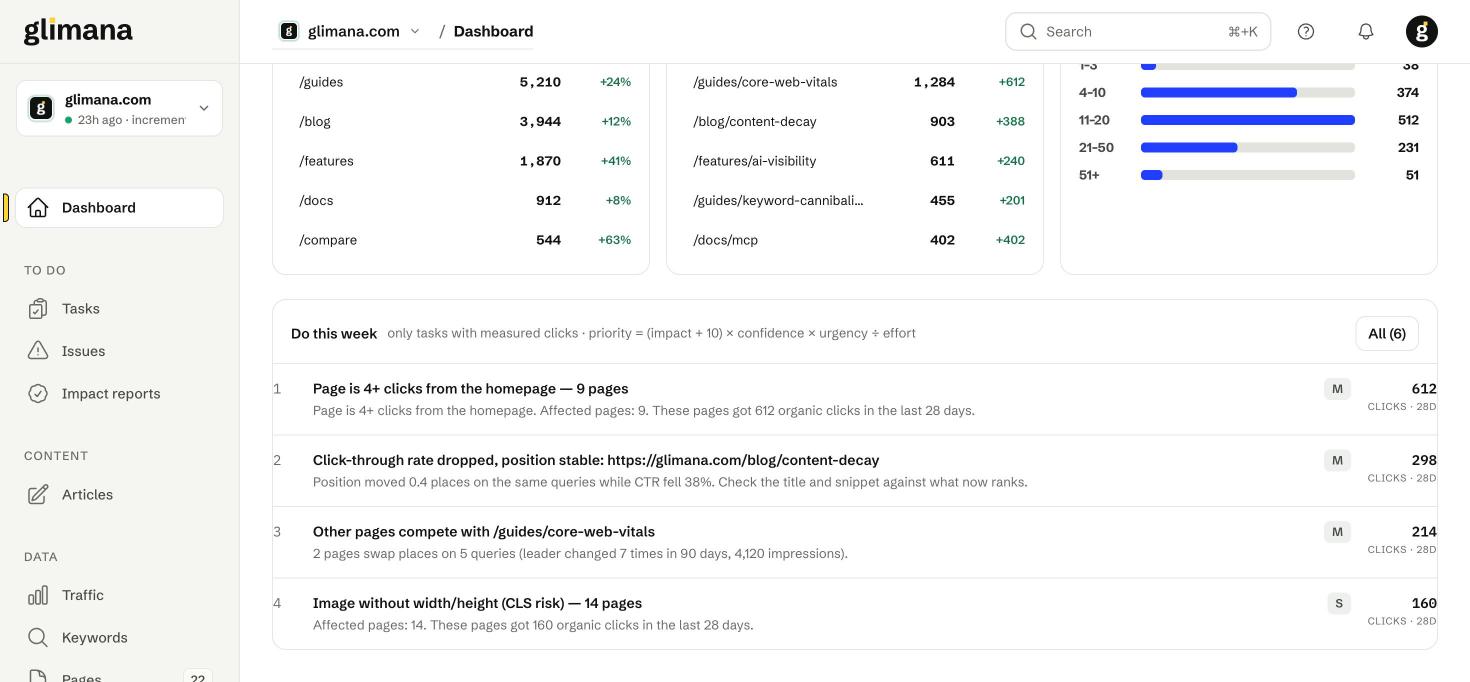
Task: Click the All (6) button
Action: click(x=1387, y=334)
